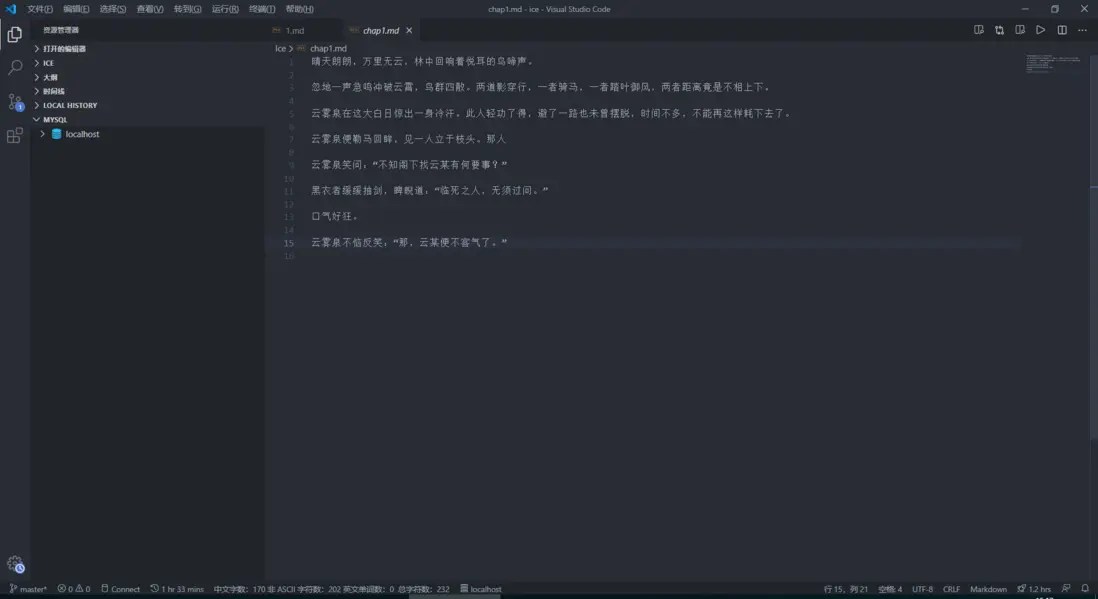Click line number 15 in the gutter
This screenshot has width=1098, height=599.
pyautogui.click(x=289, y=243)
